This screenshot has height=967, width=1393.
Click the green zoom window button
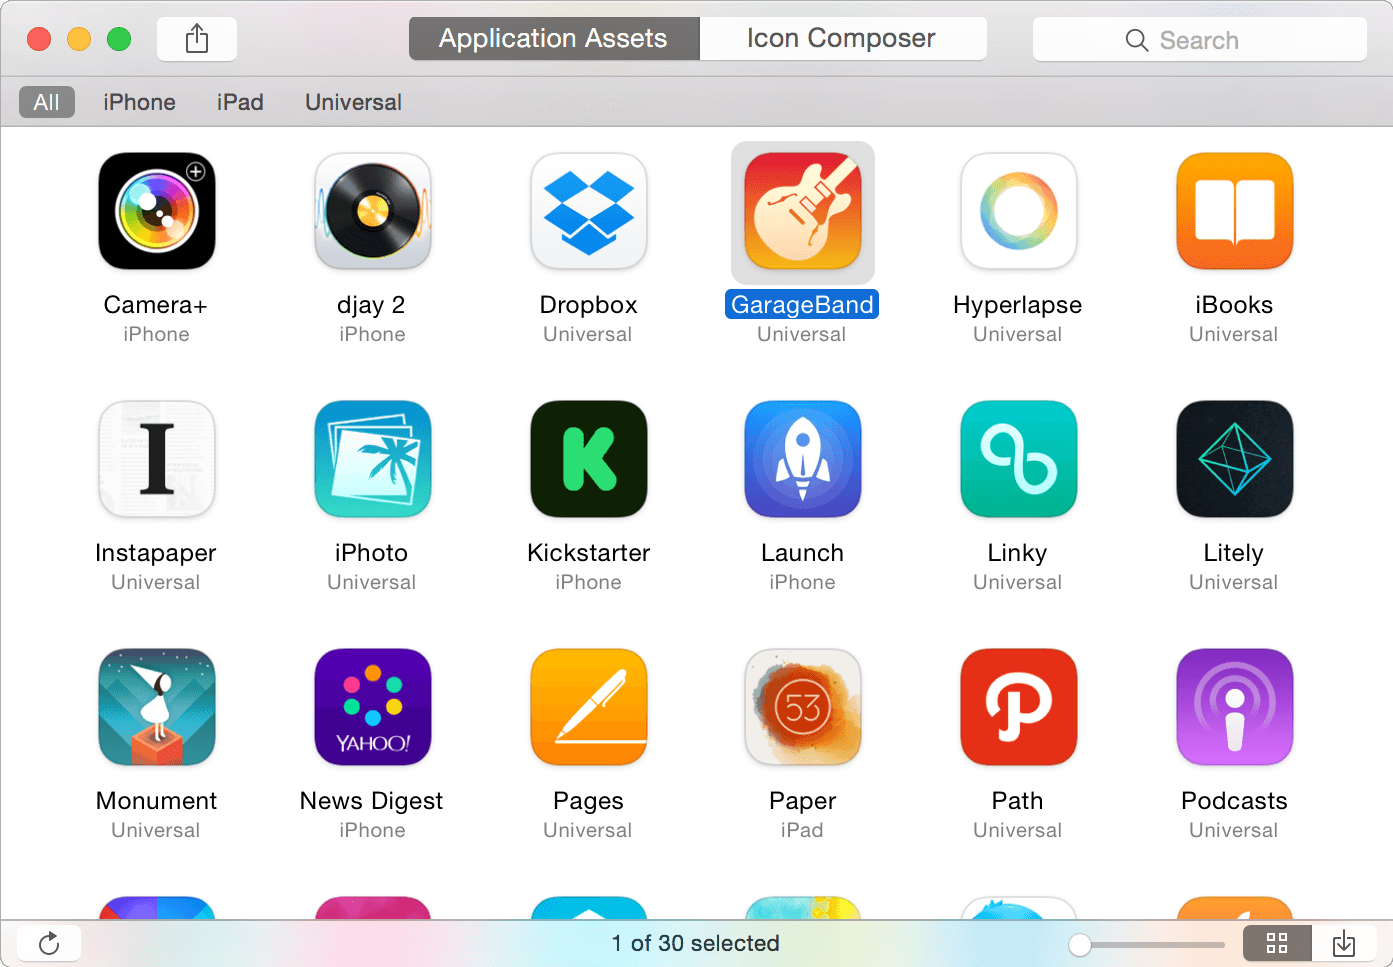[119, 39]
